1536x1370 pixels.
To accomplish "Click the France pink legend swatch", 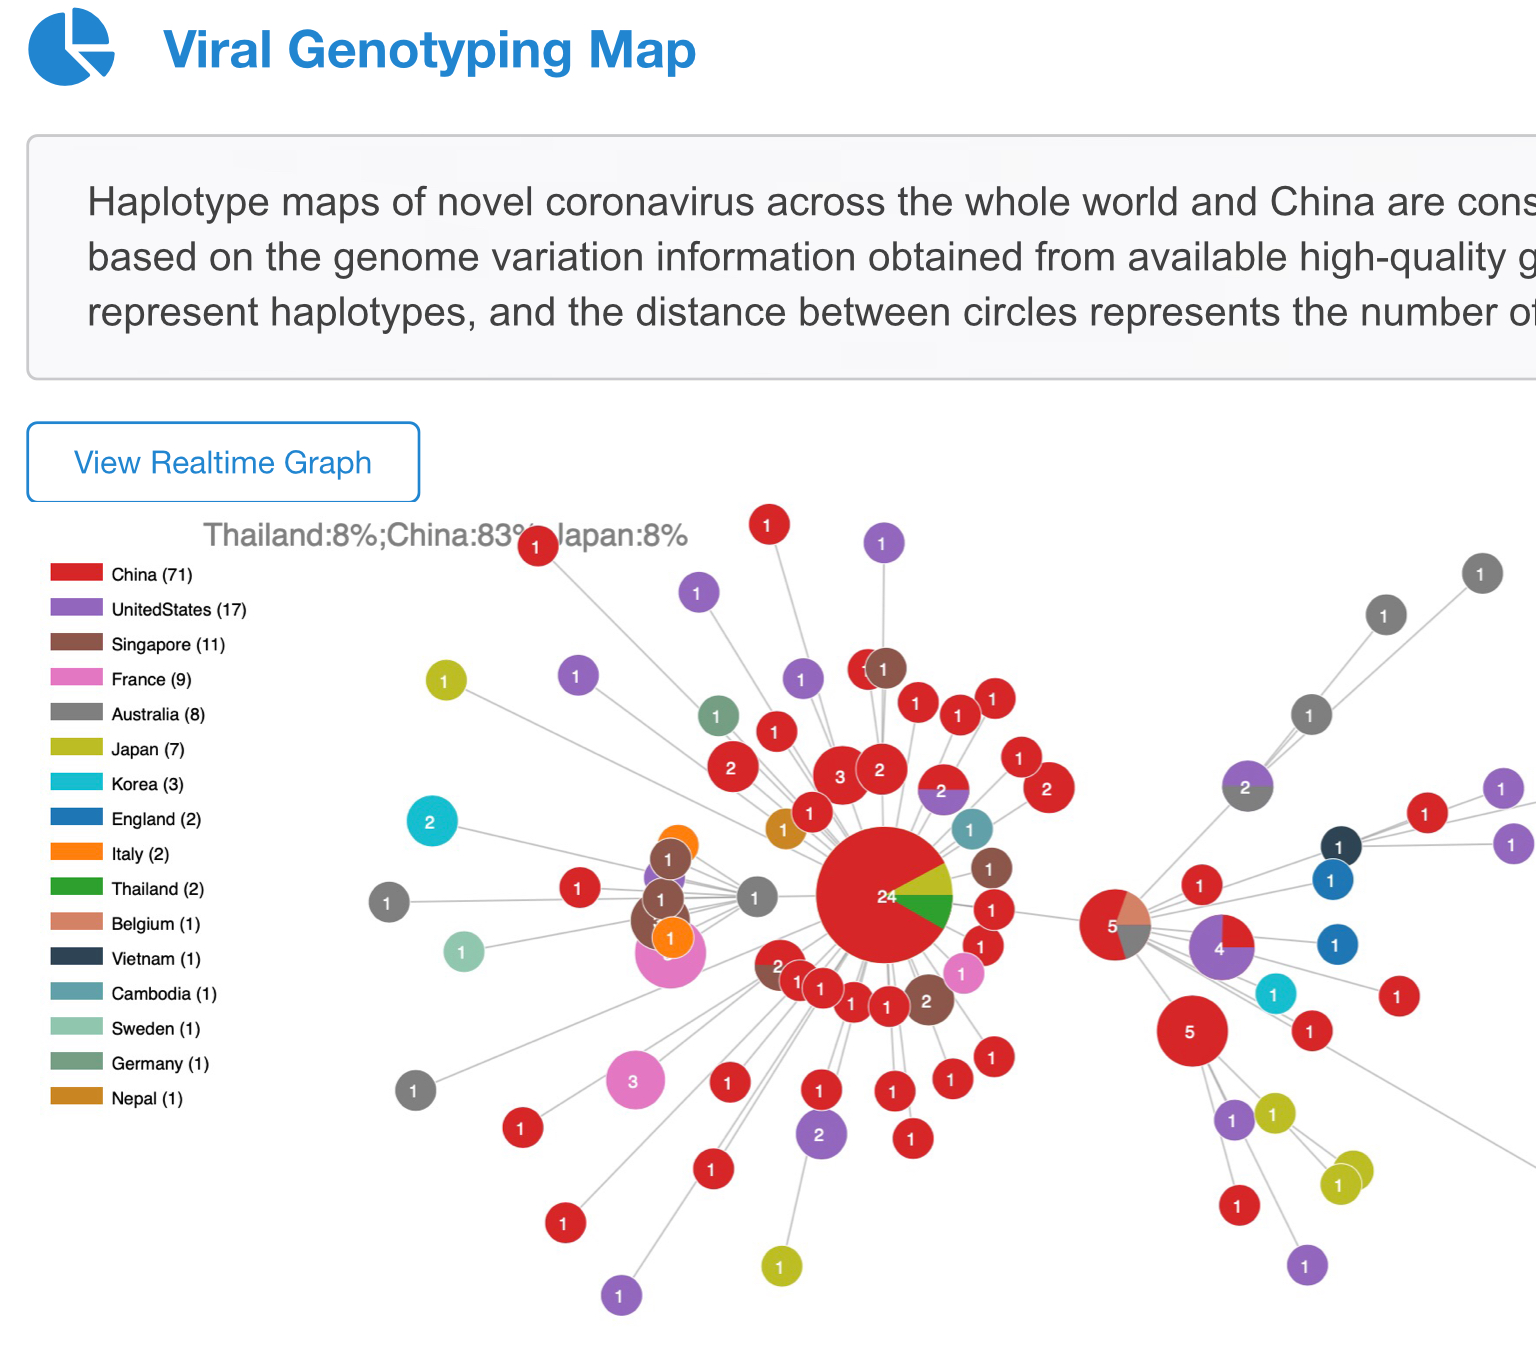I will [x=77, y=678].
